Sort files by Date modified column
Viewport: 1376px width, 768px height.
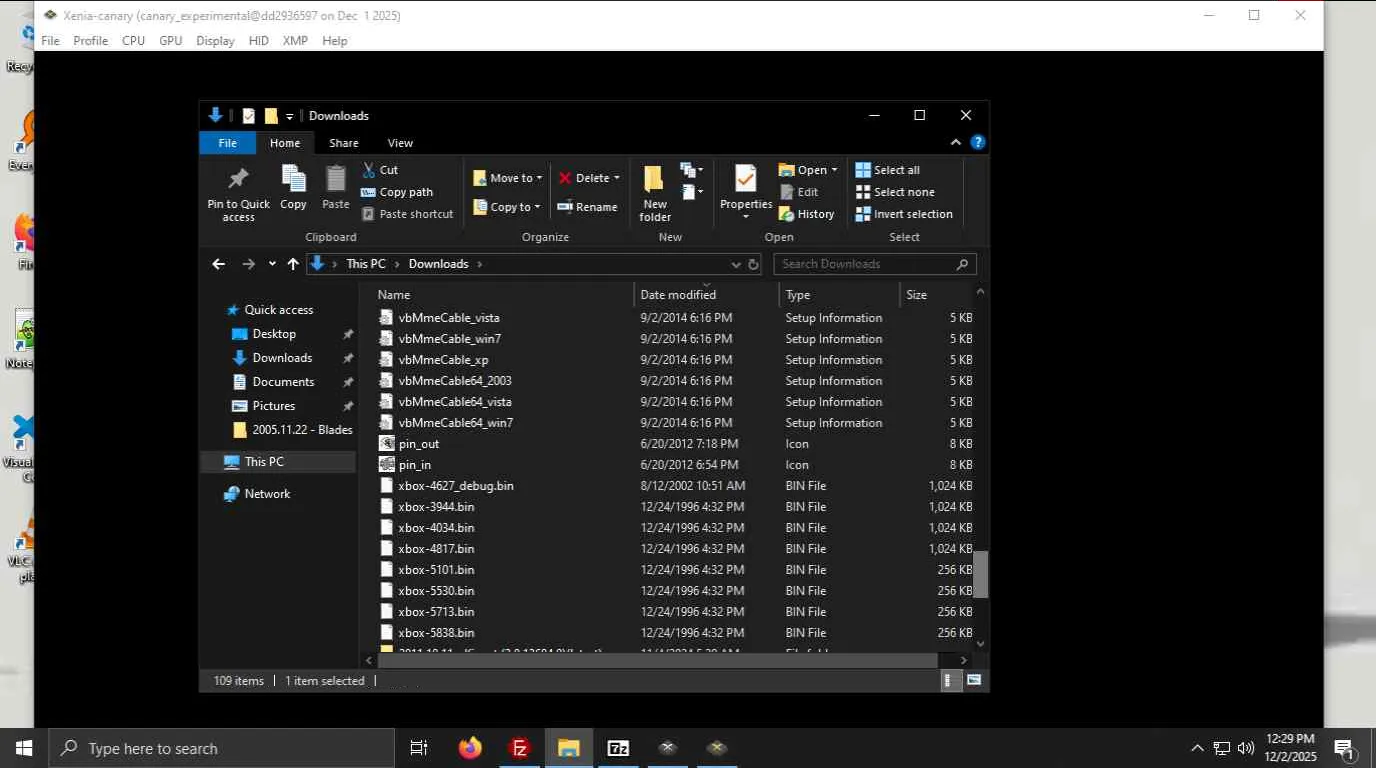coord(706,295)
